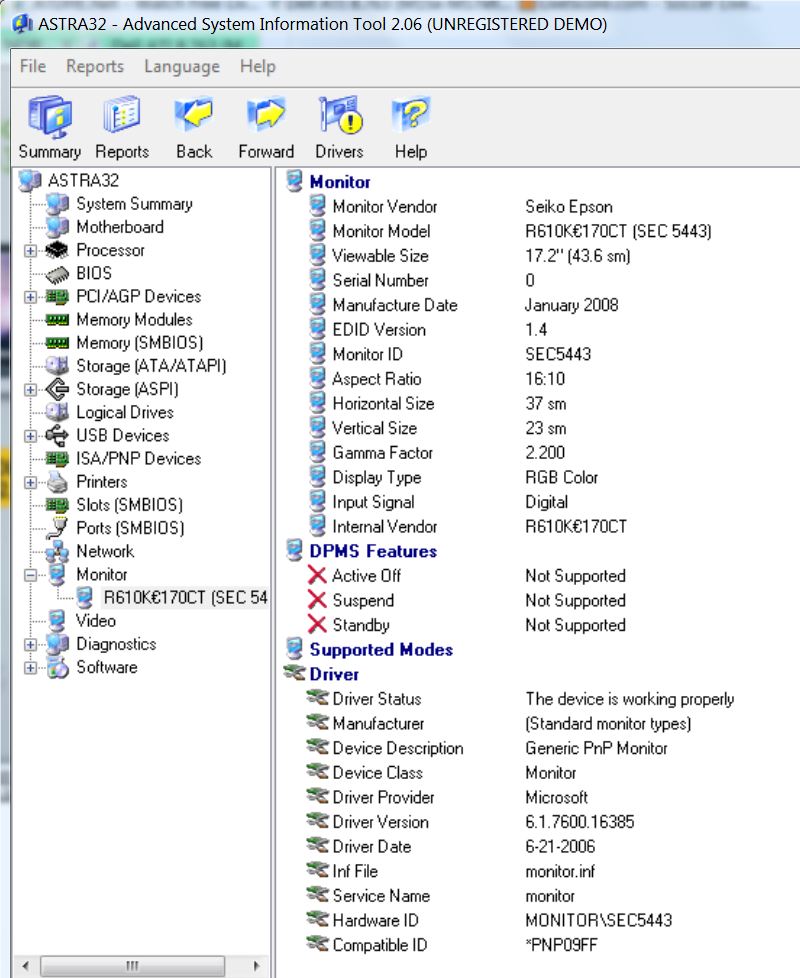Image resolution: width=800 pixels, height=978 pixels.
Task: Select Memory (SMBIOS) in the tree
Action: pos(140,343)
